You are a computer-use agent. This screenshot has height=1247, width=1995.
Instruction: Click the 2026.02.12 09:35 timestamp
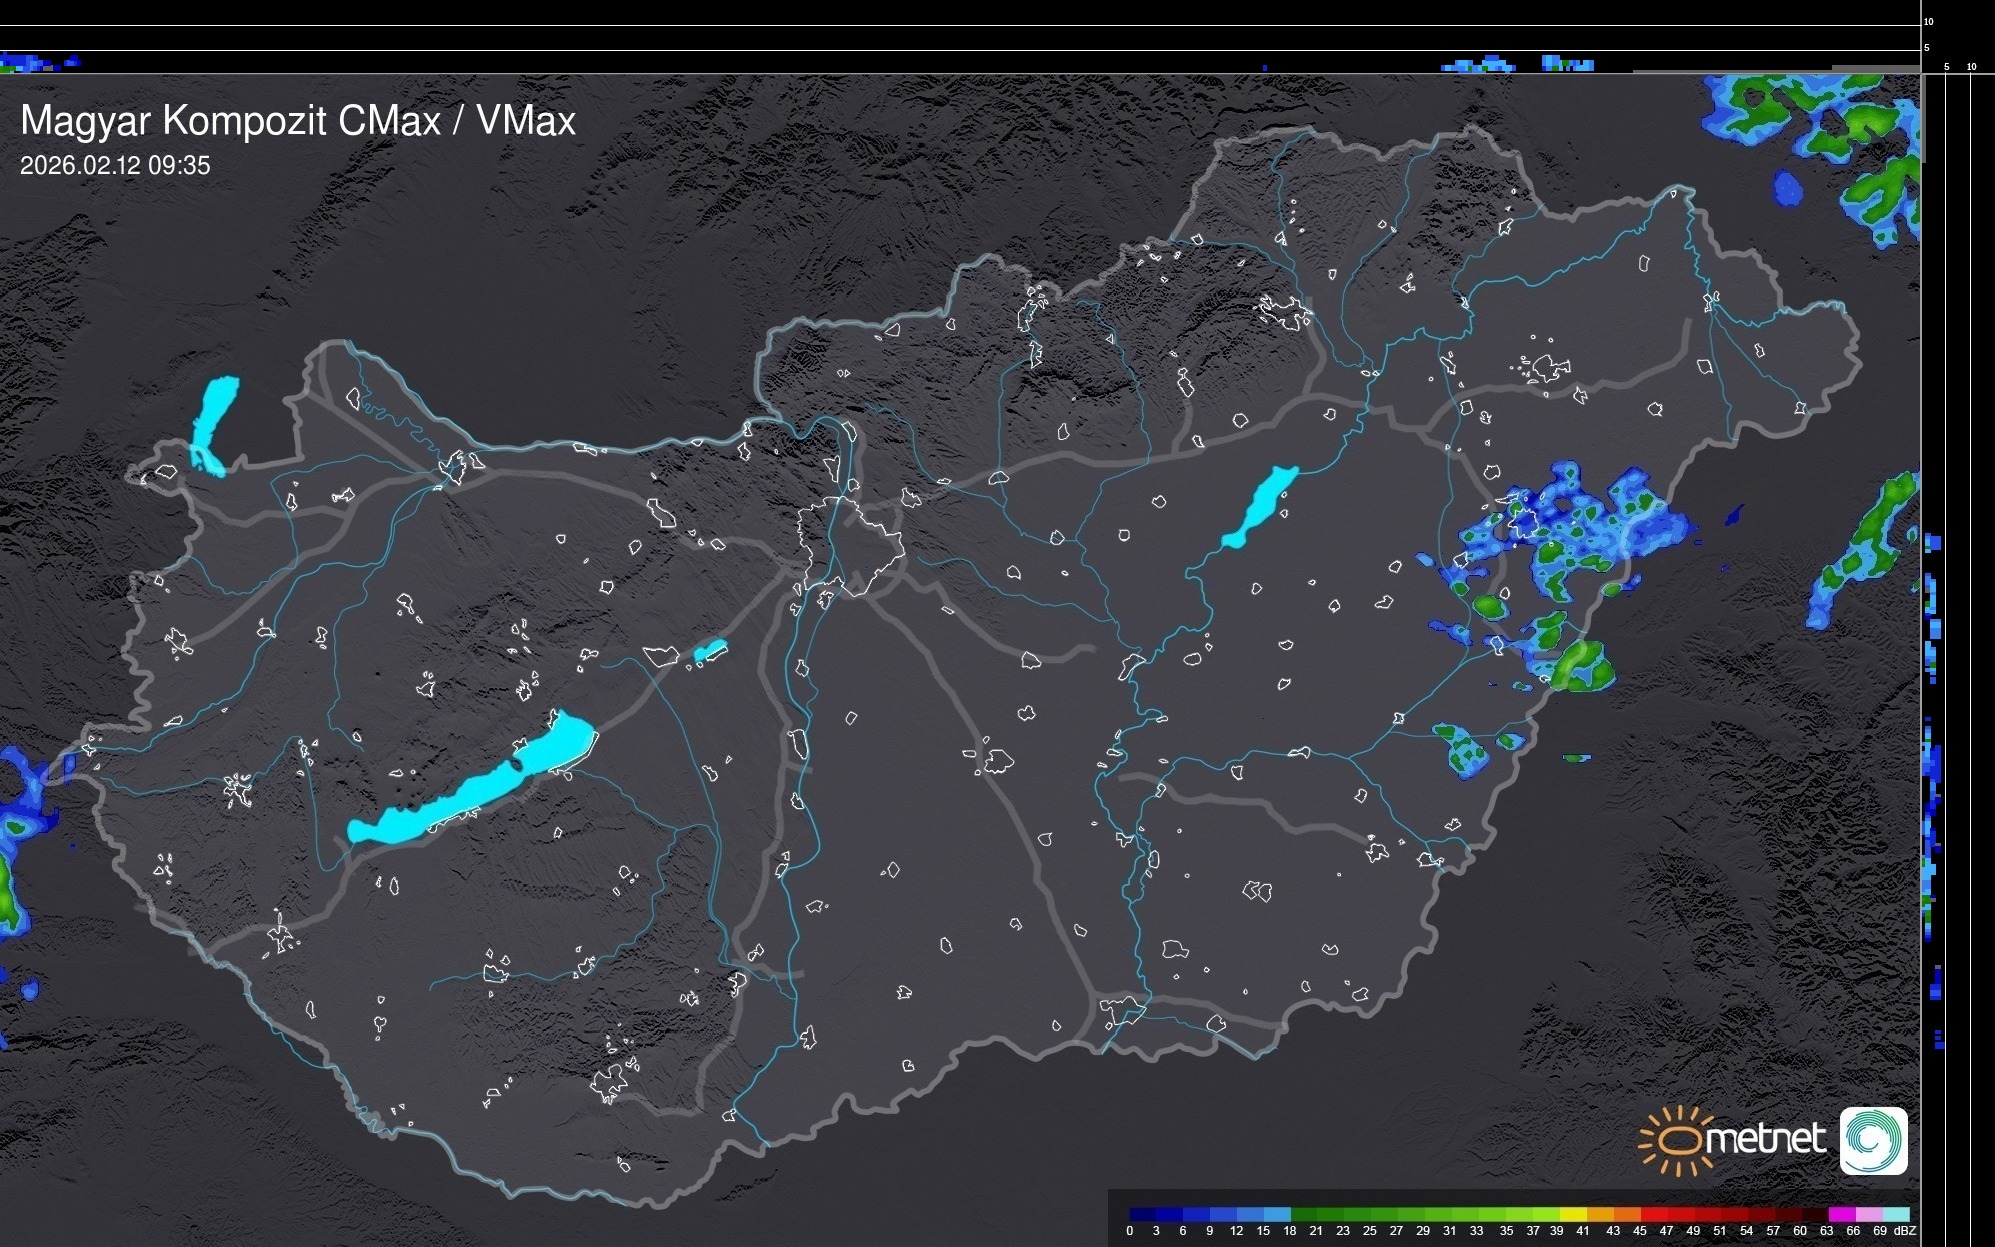115,166
